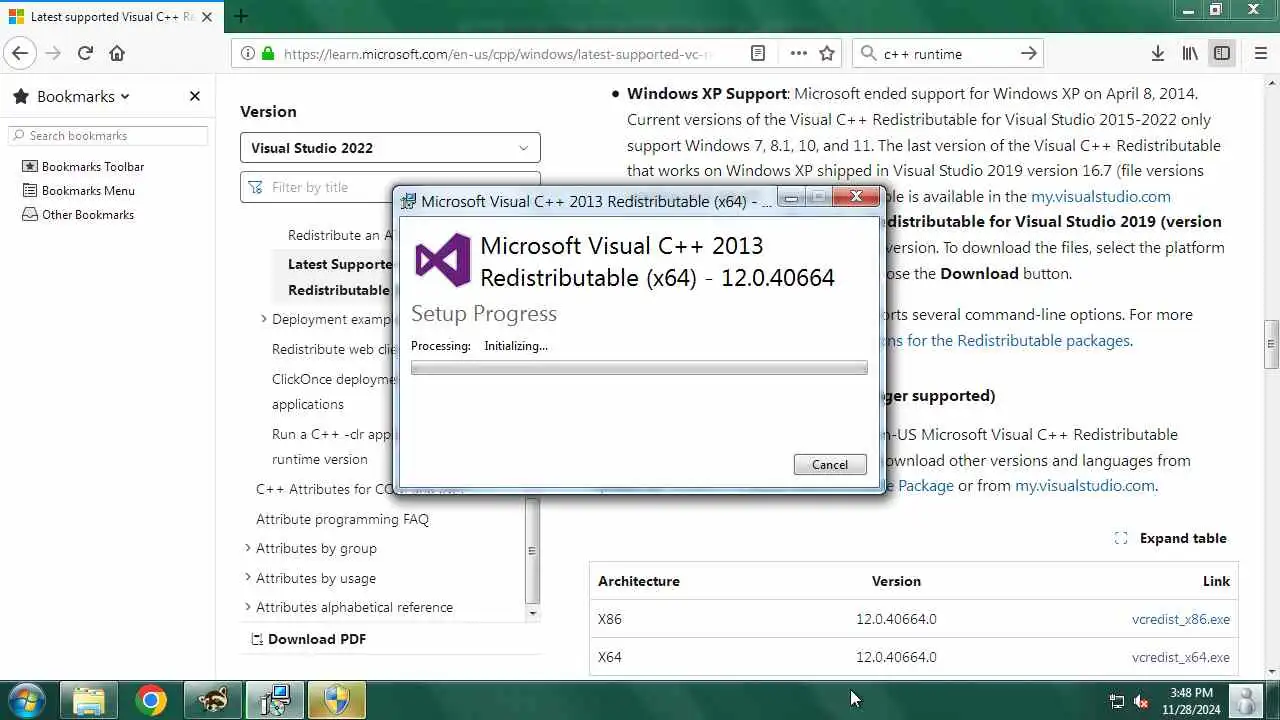
Task: Go back to previous page in Firefox
Action: 20,53
